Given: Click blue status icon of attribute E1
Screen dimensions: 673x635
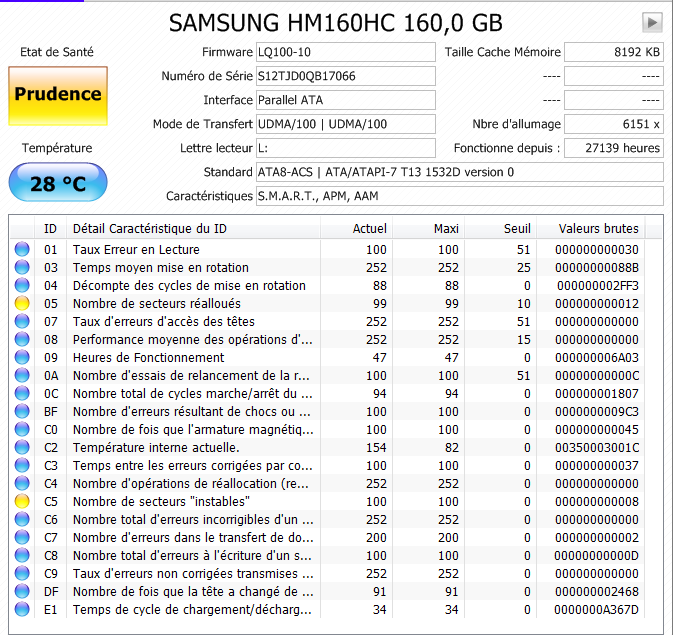Looking at the screenshot, I should tap(22, 609).
